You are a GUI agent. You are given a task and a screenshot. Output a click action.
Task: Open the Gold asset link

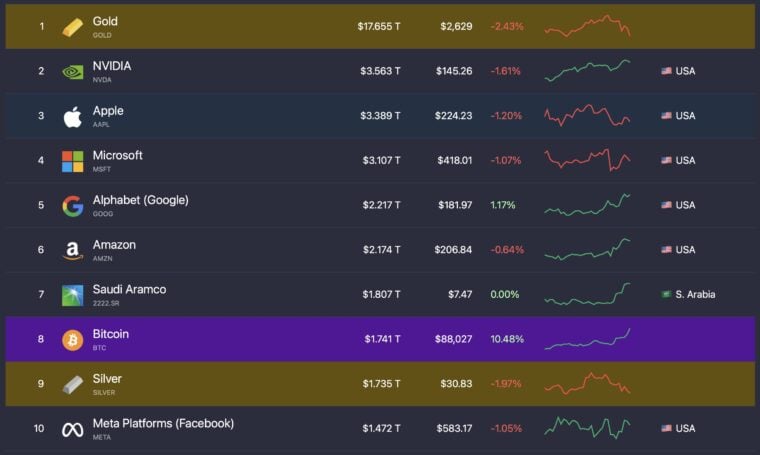pyautogui.click(x=105, y=21)
